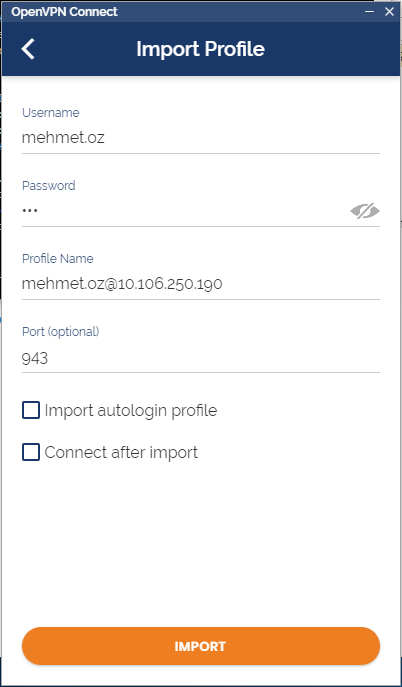Click the Username label
The width and height of the screenshot is (402, 687).
tap(51, 113)
